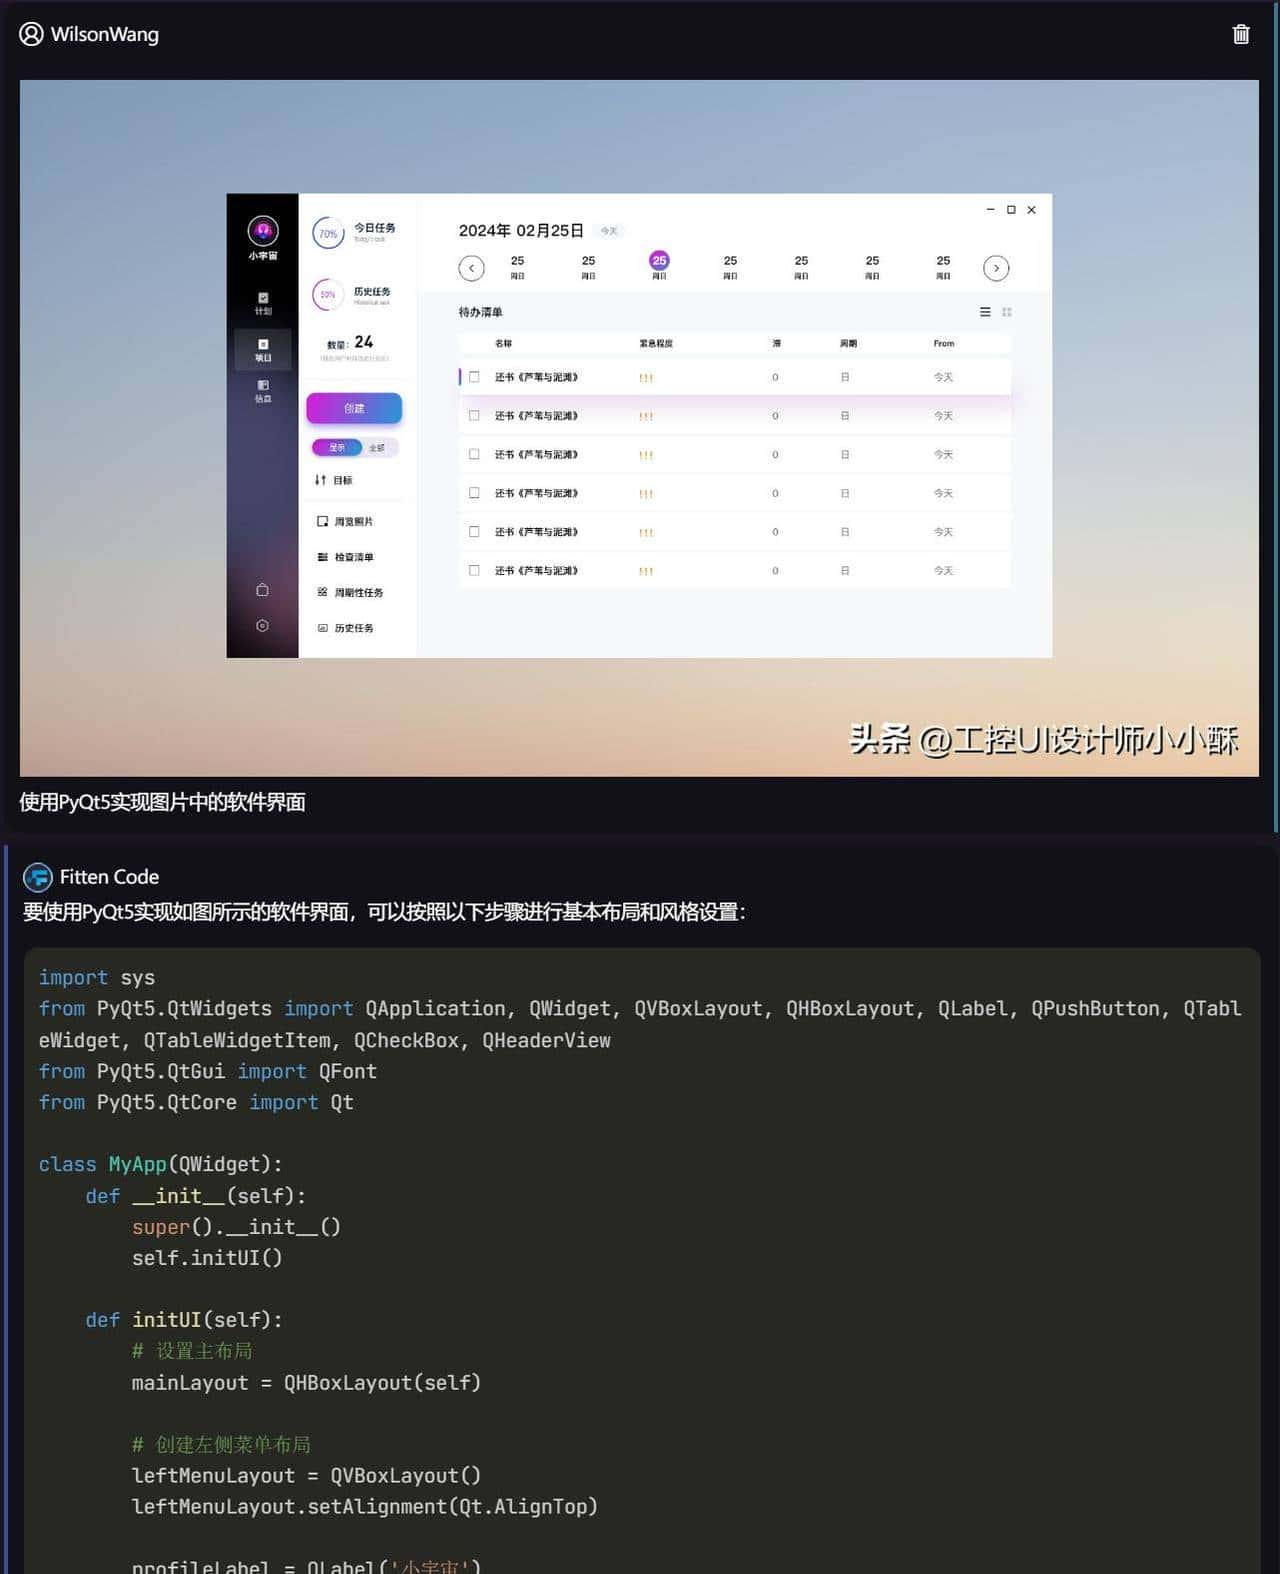The image size is (1280, 1574).
Task: Select the purple highlighted 25 date
Action: (x=659, y=260)
